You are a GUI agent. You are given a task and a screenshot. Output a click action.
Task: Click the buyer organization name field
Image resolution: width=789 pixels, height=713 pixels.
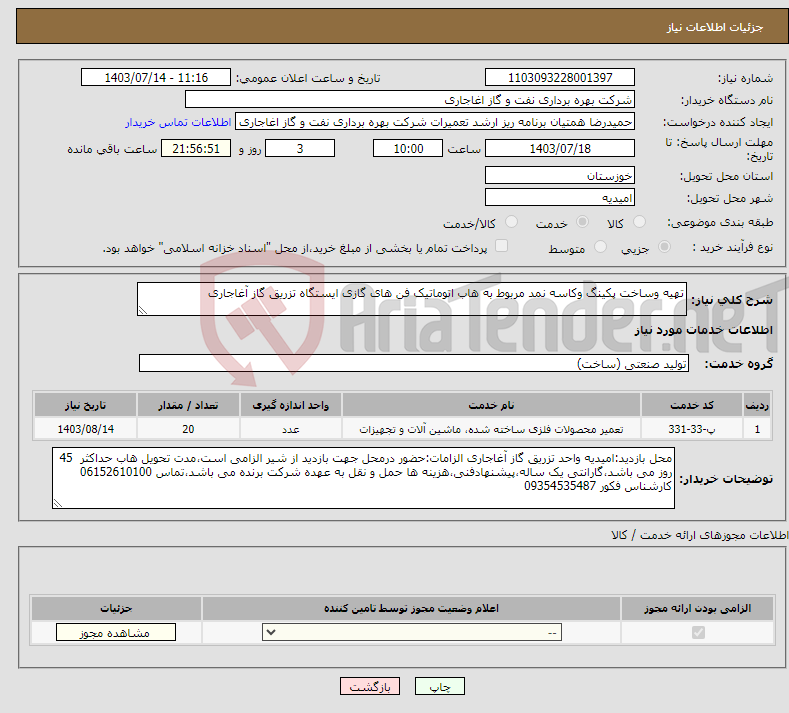[410, 100]
